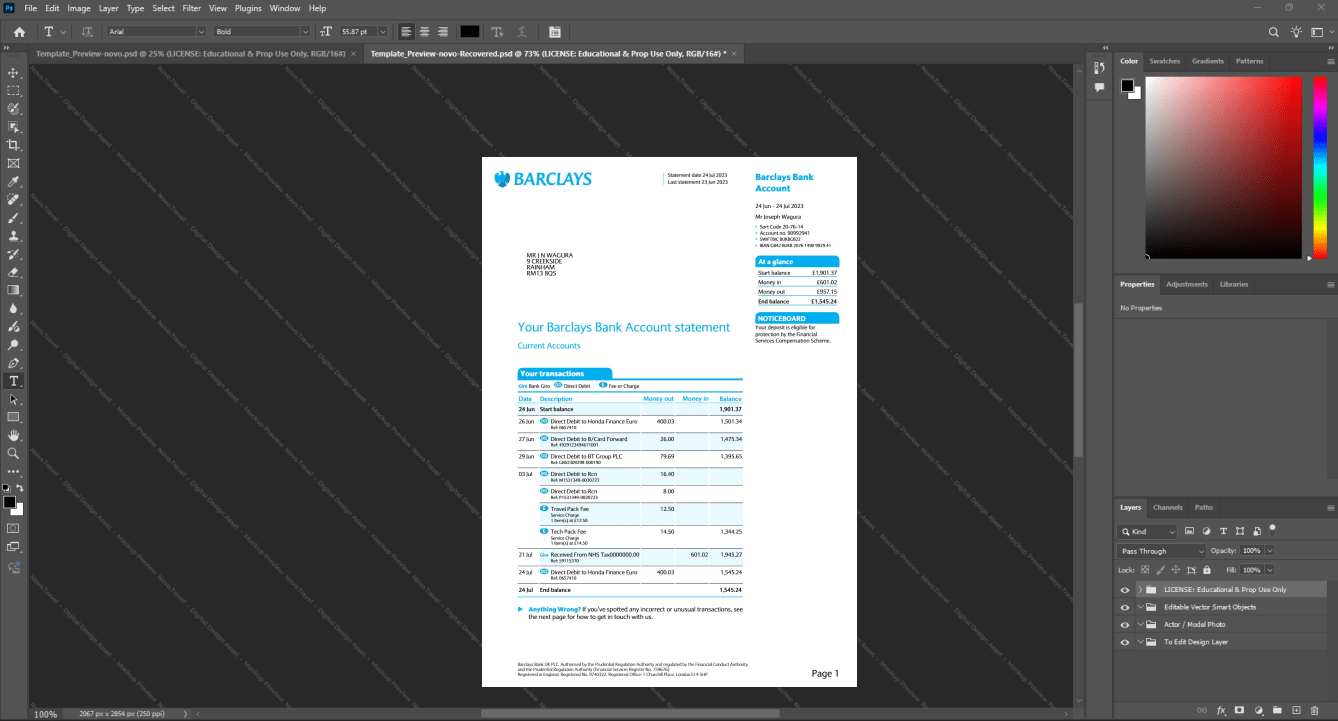Collapse the Editable Vector Smart Objects group
The image size is (1338, 721).
coord(1140,607)
